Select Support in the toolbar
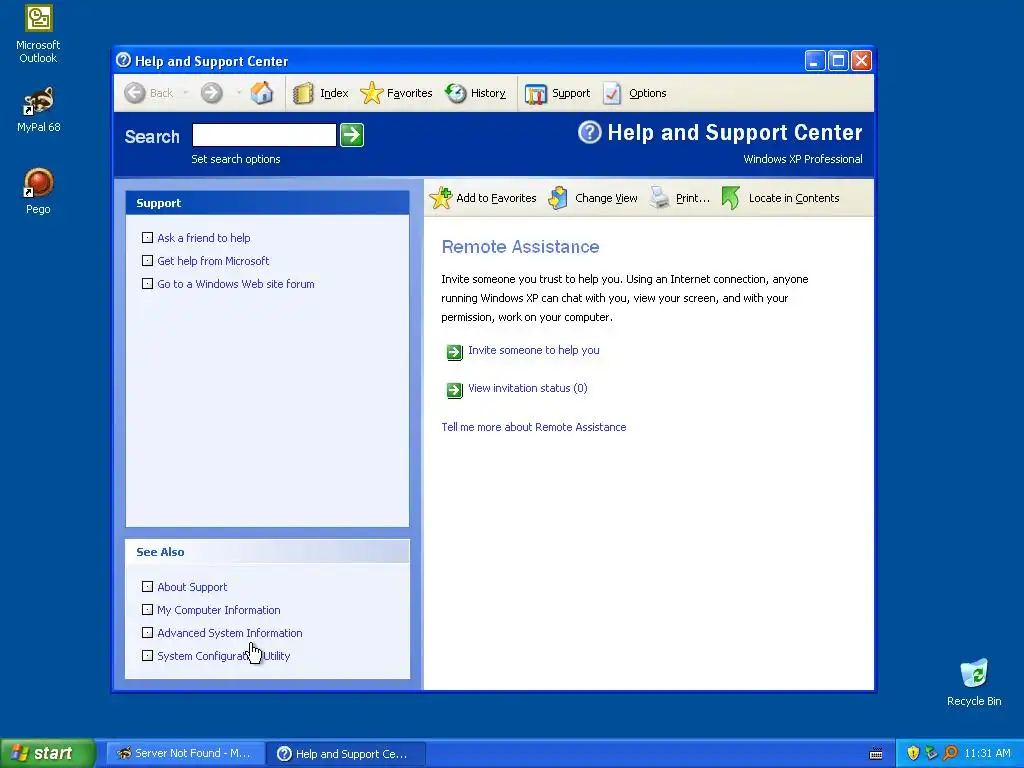This screenshot has height=768, width=1024. [557, 93]
